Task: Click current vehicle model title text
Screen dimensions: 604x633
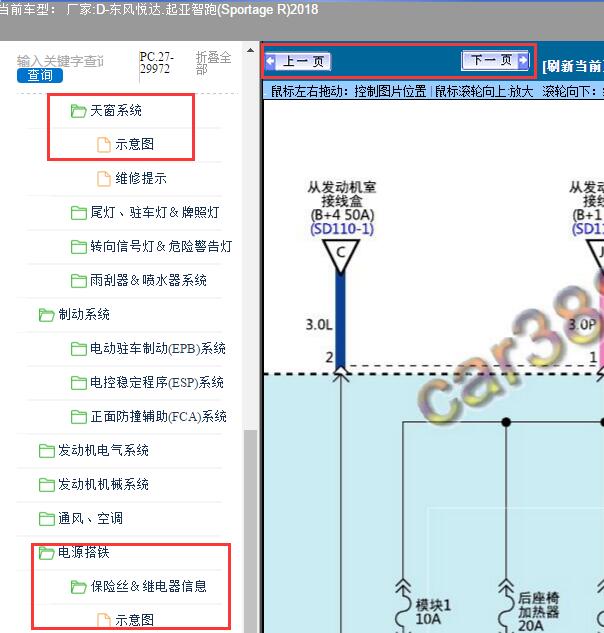Action: pyautogui.click(x=159, y=9)
